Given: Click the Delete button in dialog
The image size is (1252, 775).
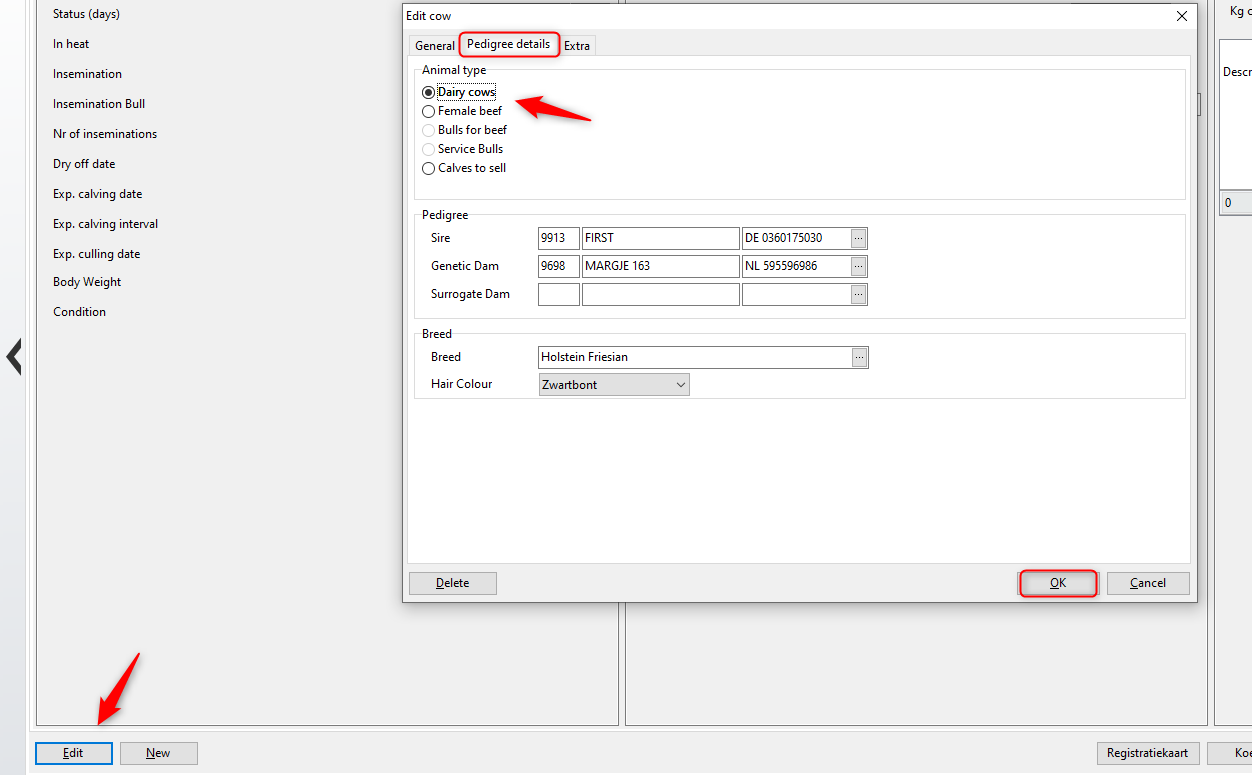Looking at the screenshot, I should 452,583.
